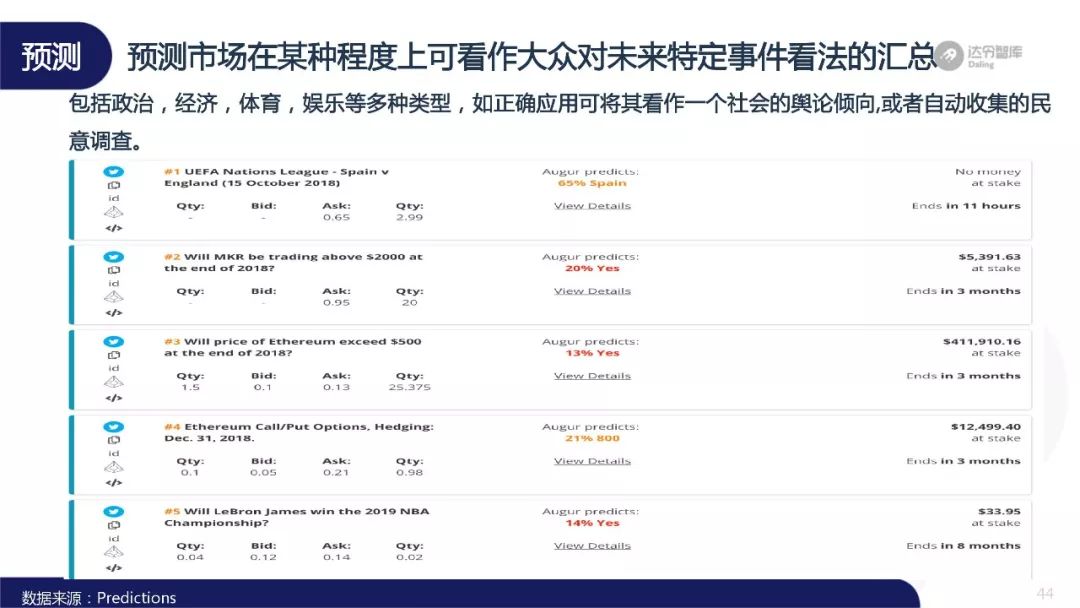Click the Bid value '0.05'
The image size is (1080, 608).
(263, 473)
